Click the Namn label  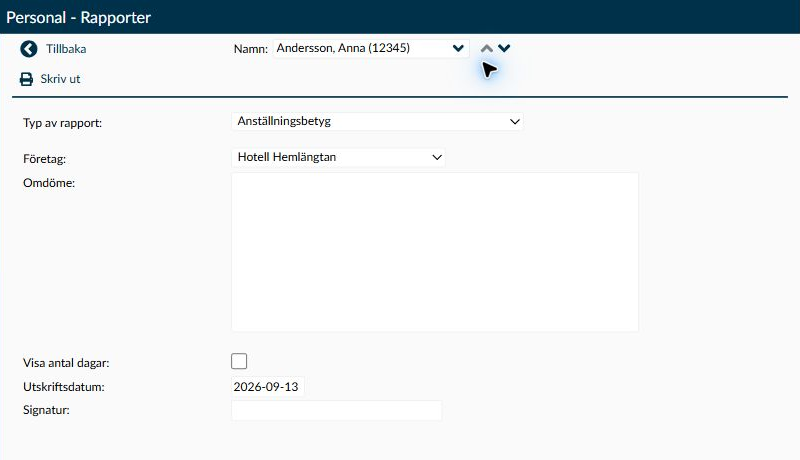click(x=251, y=49)
